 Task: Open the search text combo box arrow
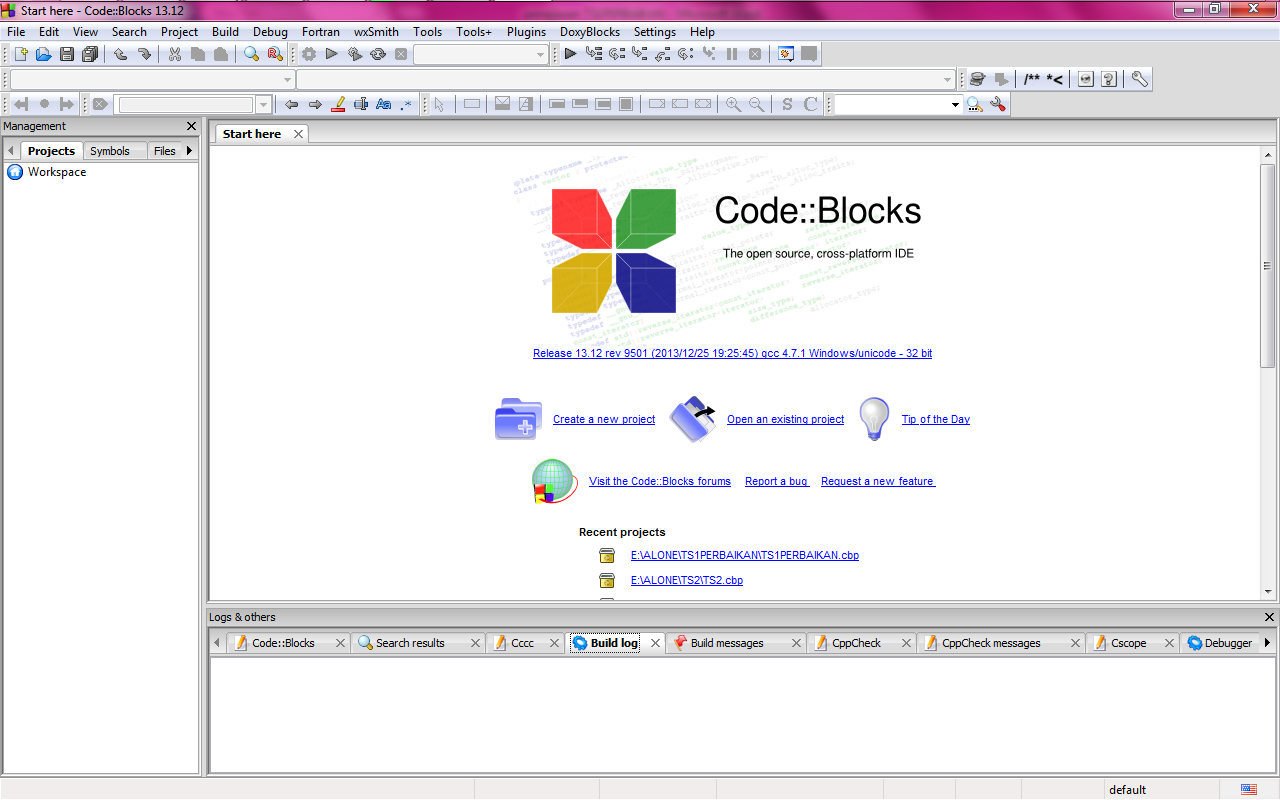[955, 104]
